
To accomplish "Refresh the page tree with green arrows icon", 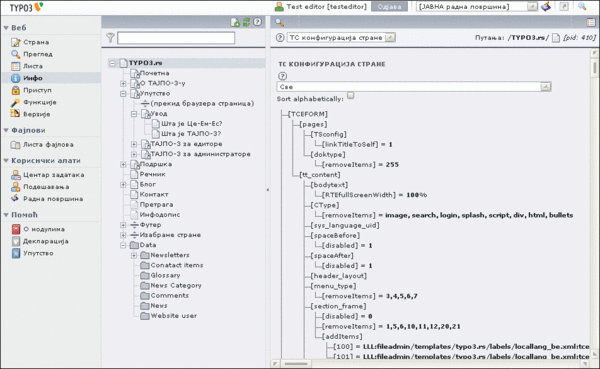I will 246,22.
